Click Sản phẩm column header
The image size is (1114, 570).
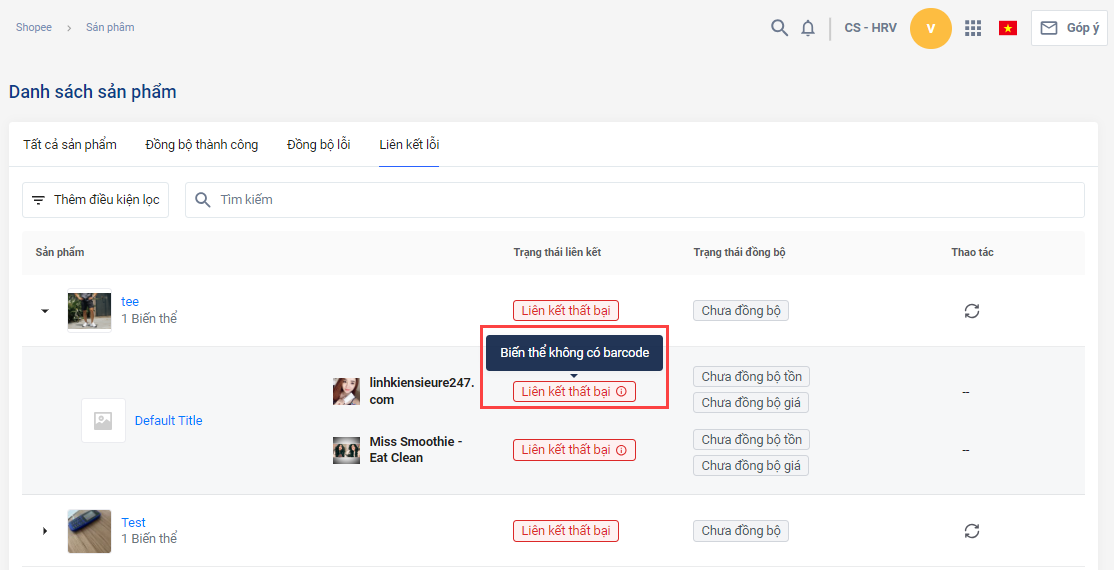[60, 252]
